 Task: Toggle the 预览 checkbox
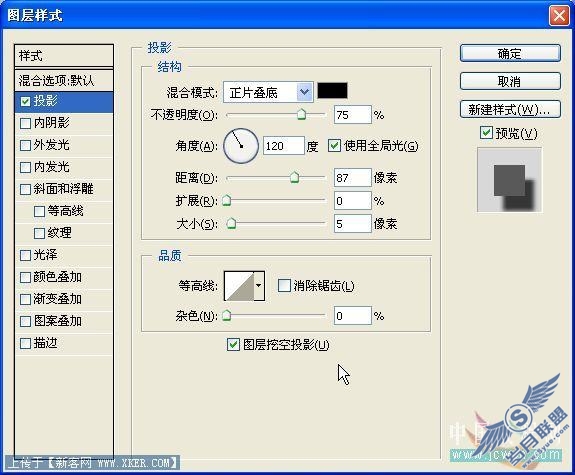click(x=486, y=133)
